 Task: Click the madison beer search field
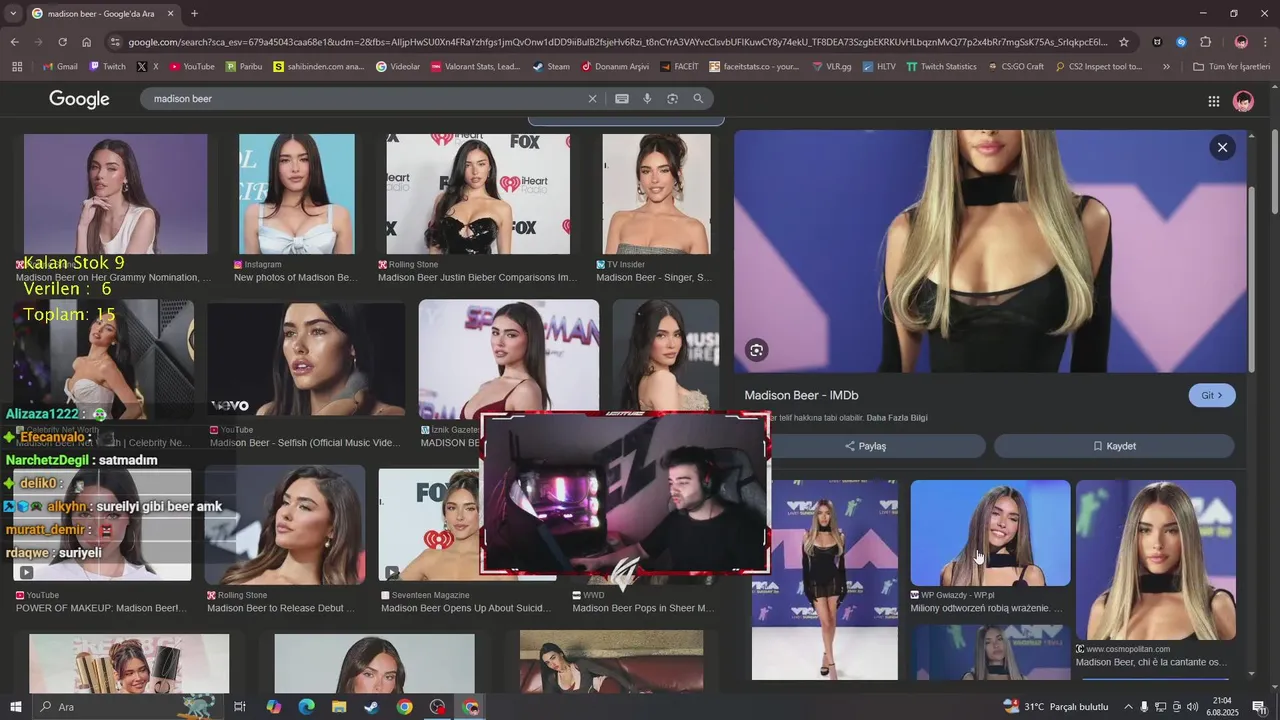[365, 99]
